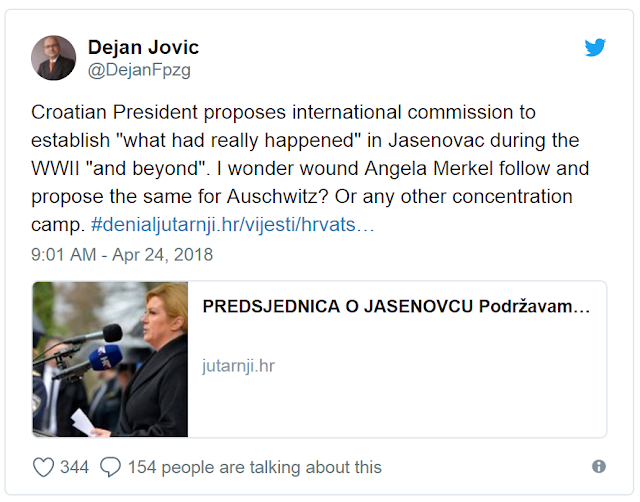Click the Twitter bird logo
The width and height of the screenshot is (640, 502).
point(595,47)
